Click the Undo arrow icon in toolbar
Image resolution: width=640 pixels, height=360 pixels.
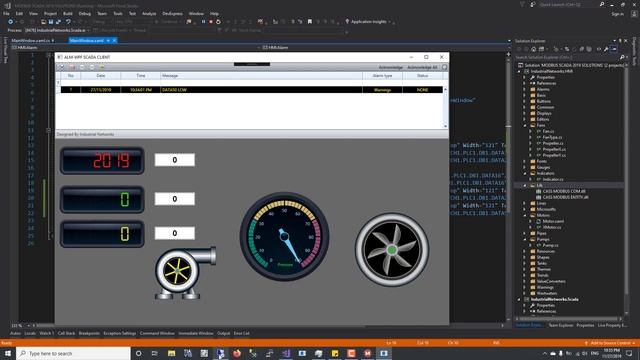click(68, 22)
